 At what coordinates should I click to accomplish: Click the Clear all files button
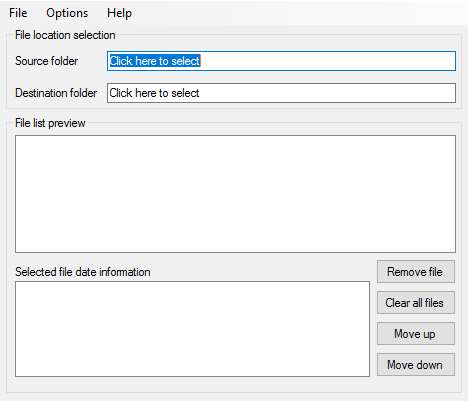coord(416,303)
